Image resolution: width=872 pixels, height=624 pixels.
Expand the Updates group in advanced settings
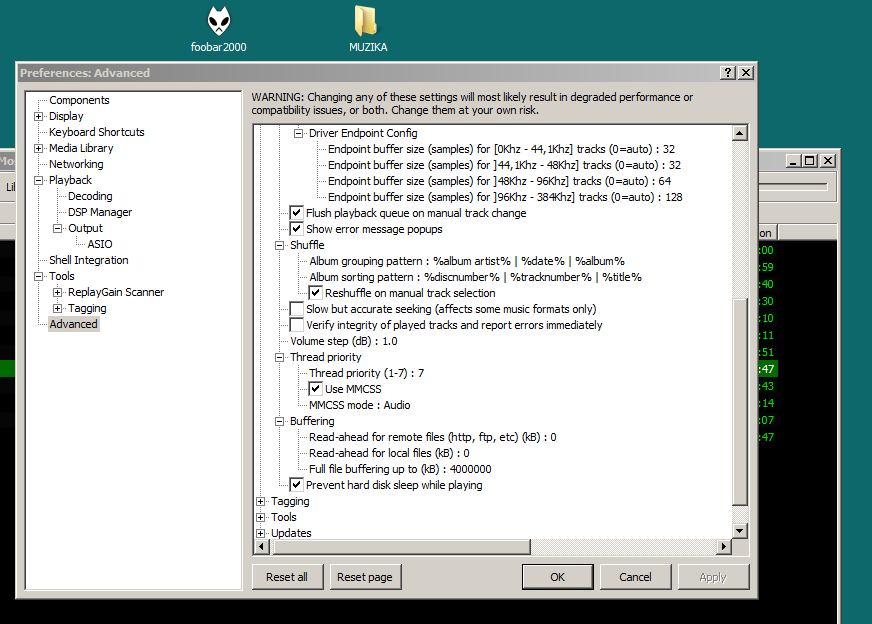tap(261, 533)
